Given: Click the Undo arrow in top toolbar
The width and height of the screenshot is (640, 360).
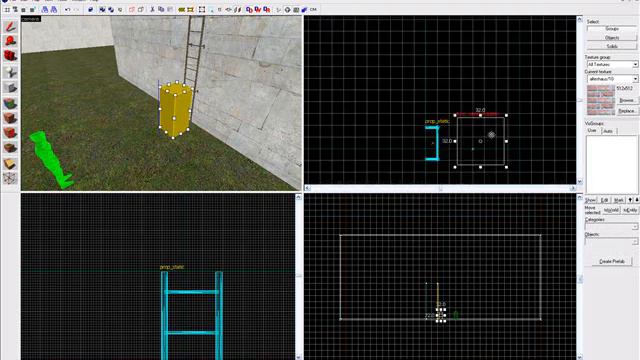Looking at the screenshot, I should [x=67, y=9].
